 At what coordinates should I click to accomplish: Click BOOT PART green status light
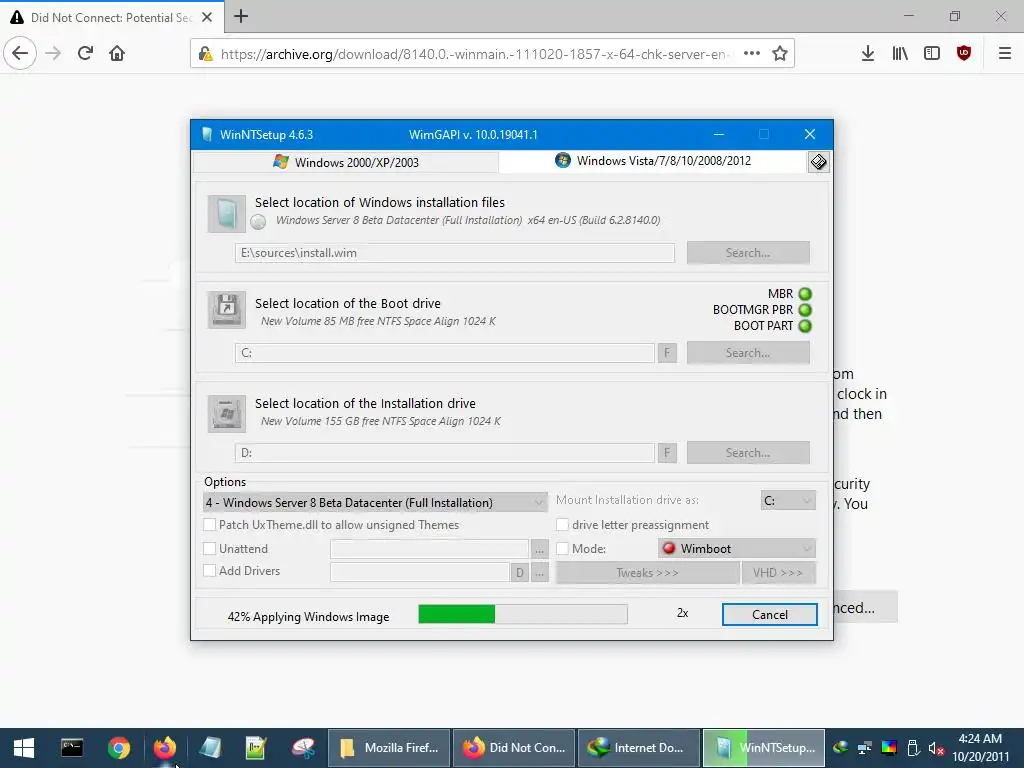coord(805,326)
